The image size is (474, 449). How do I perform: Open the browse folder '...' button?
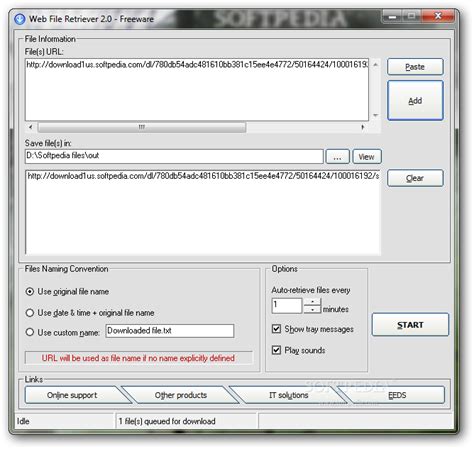click(x=337, y=157)
